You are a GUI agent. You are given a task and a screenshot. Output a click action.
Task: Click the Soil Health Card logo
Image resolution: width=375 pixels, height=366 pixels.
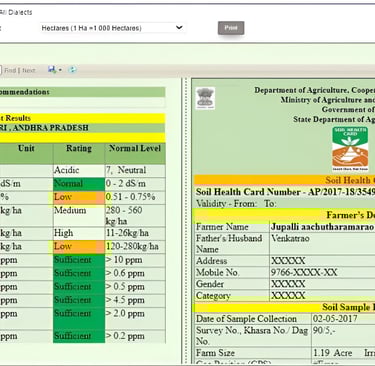(x=350, y=149)
